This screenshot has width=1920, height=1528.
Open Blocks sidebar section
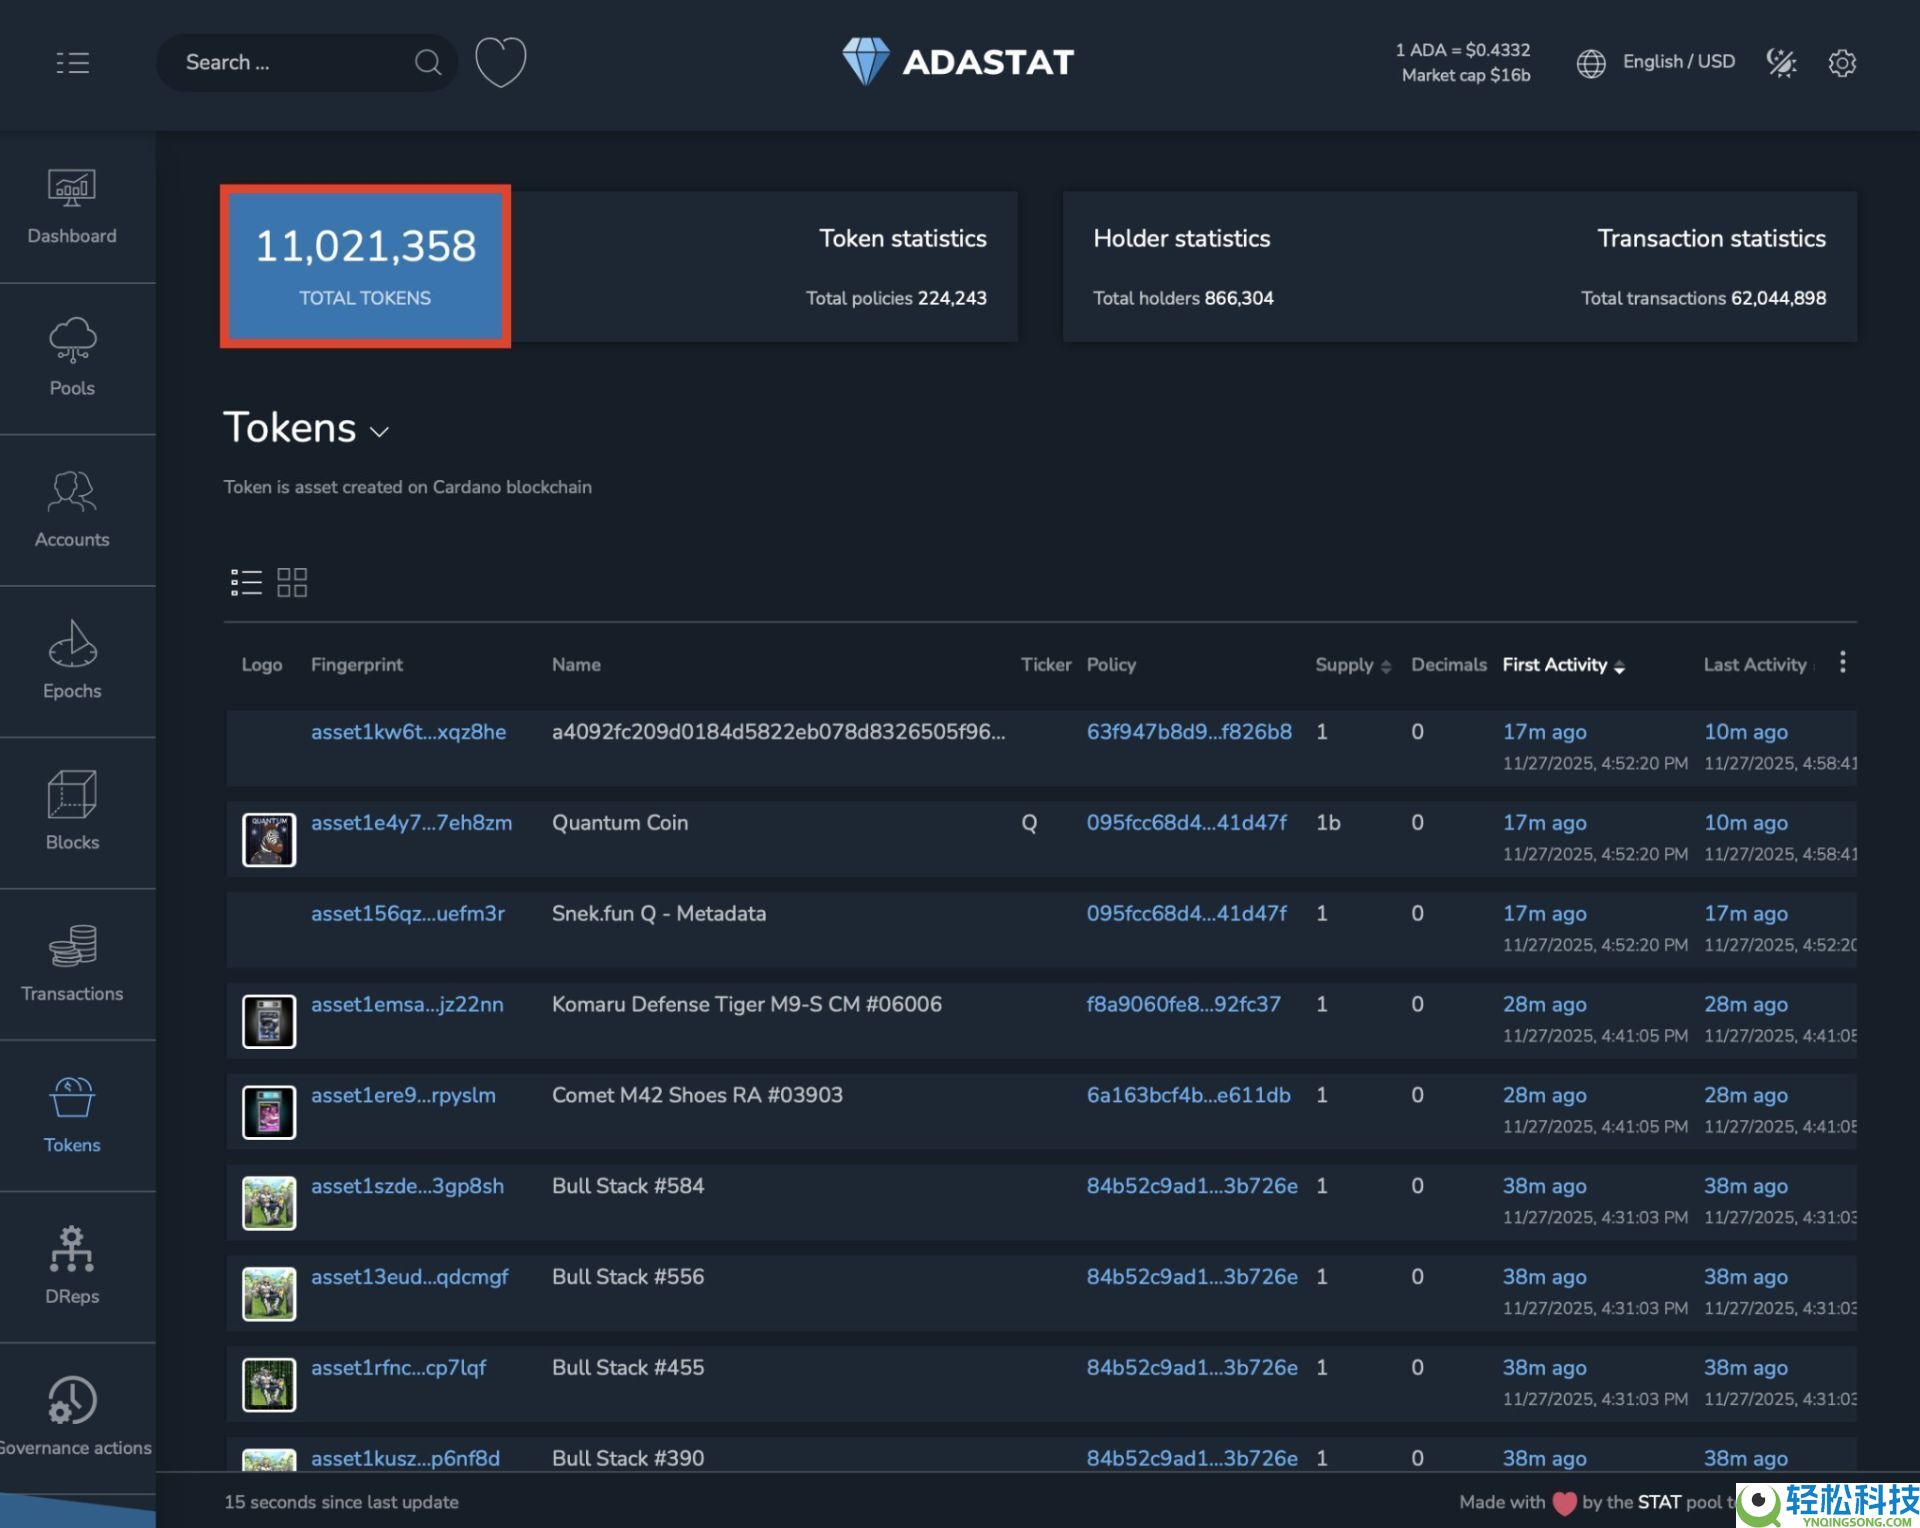coord(72,812)
